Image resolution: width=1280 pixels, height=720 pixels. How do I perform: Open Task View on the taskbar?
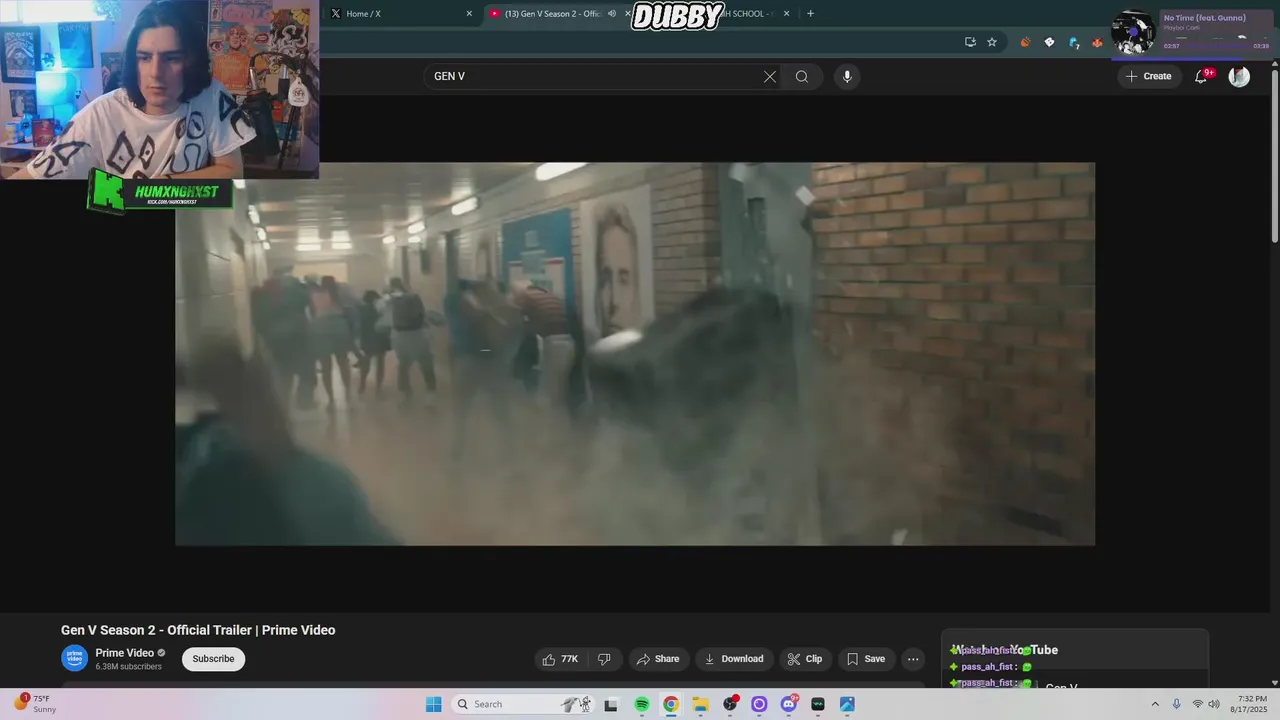pyautogui.click(x=611, y=704)
